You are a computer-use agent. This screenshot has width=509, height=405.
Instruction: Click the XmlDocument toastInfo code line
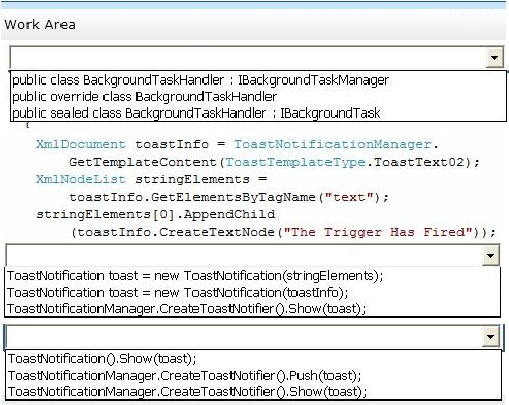[x=237, y=144]
